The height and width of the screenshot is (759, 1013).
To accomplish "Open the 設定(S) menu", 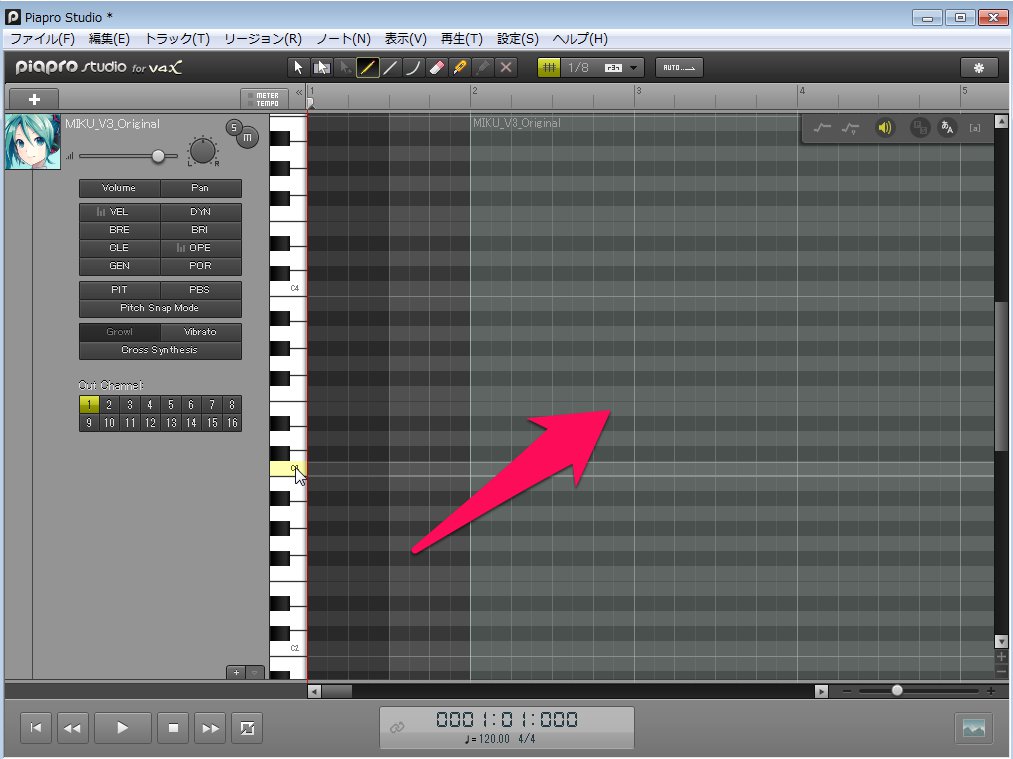I will [517, 39].
